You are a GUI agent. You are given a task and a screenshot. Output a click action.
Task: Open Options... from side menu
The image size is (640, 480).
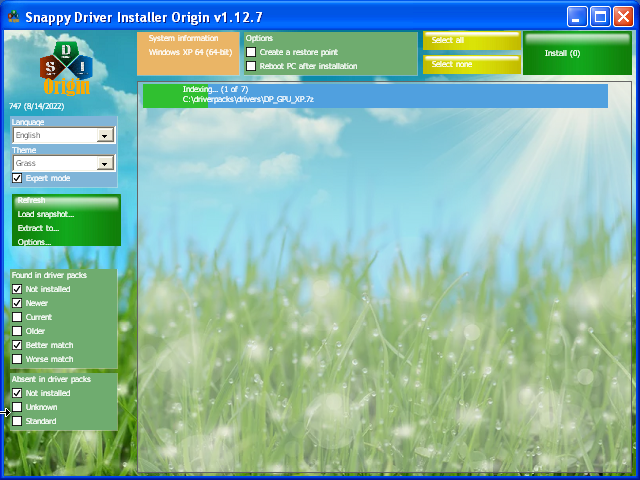pyautogui.click(x=34, y=242)
